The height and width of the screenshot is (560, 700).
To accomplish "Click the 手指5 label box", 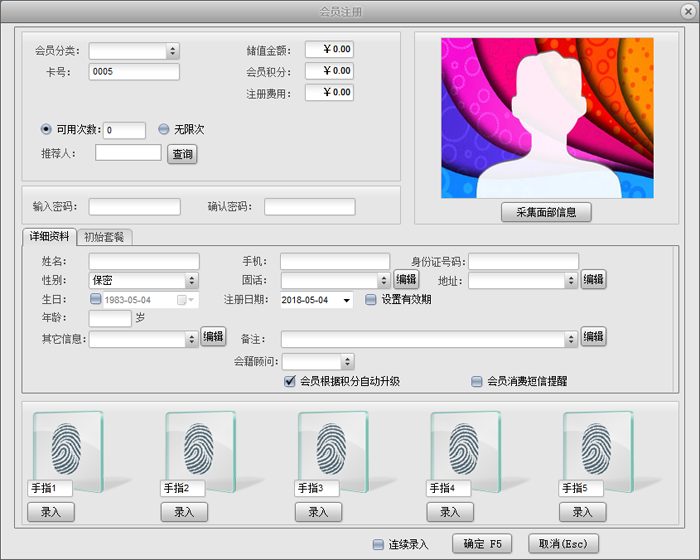I will [x=581, y=488].
